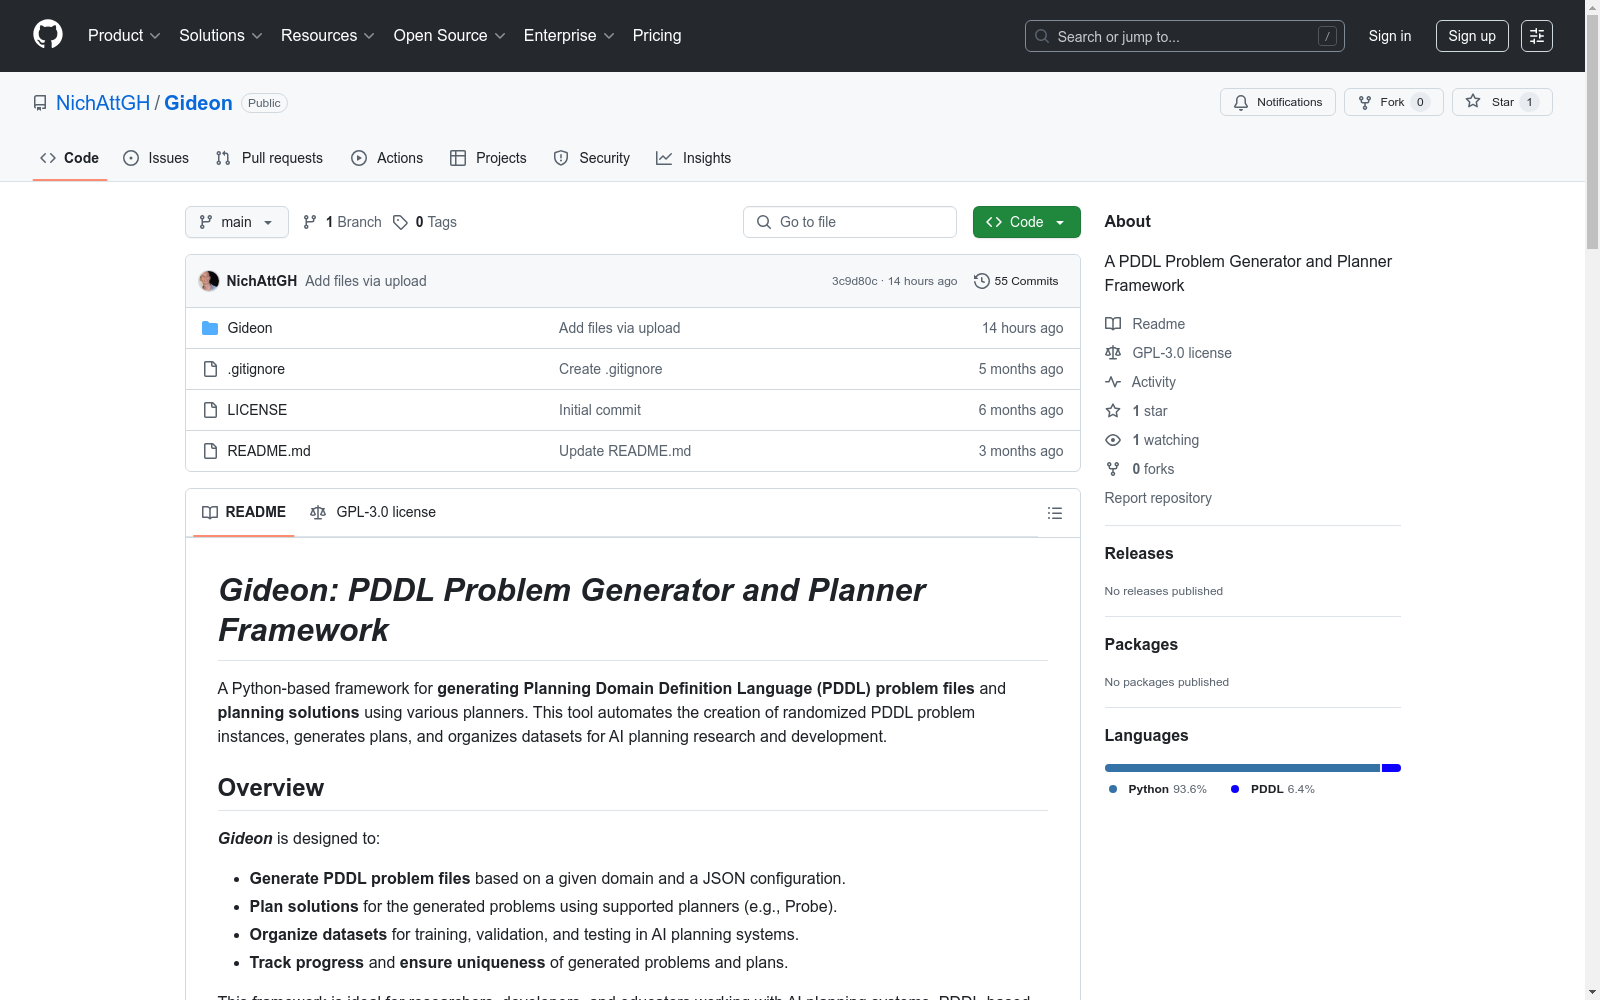This screenshot has height=1000, width=1600.
Task: Click the Gideon folder icon
Action: point(210,328)
